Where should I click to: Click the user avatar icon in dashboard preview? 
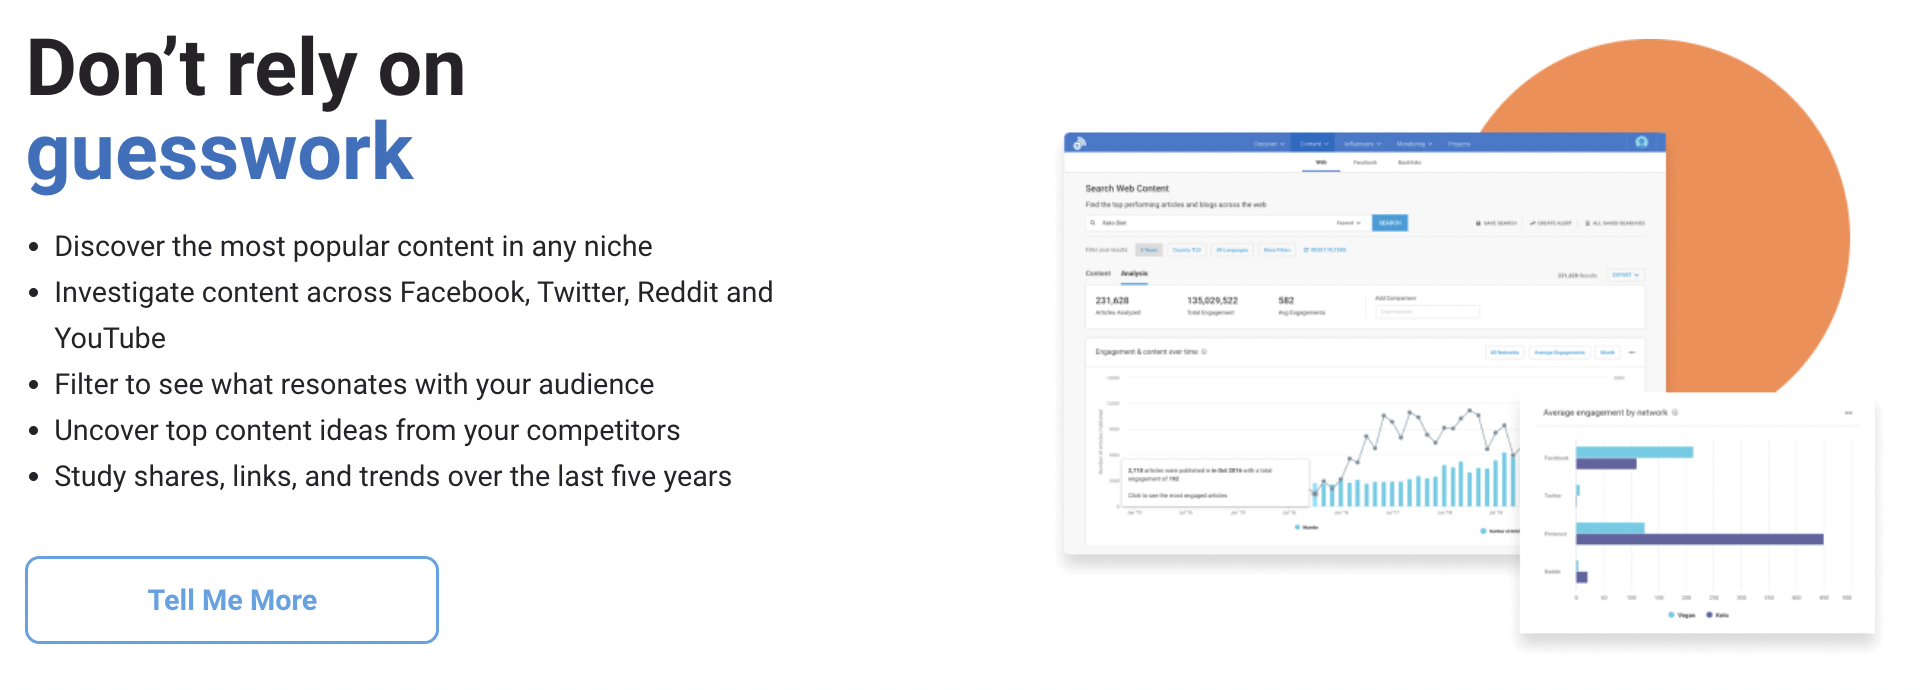(x=1641, y=142)
